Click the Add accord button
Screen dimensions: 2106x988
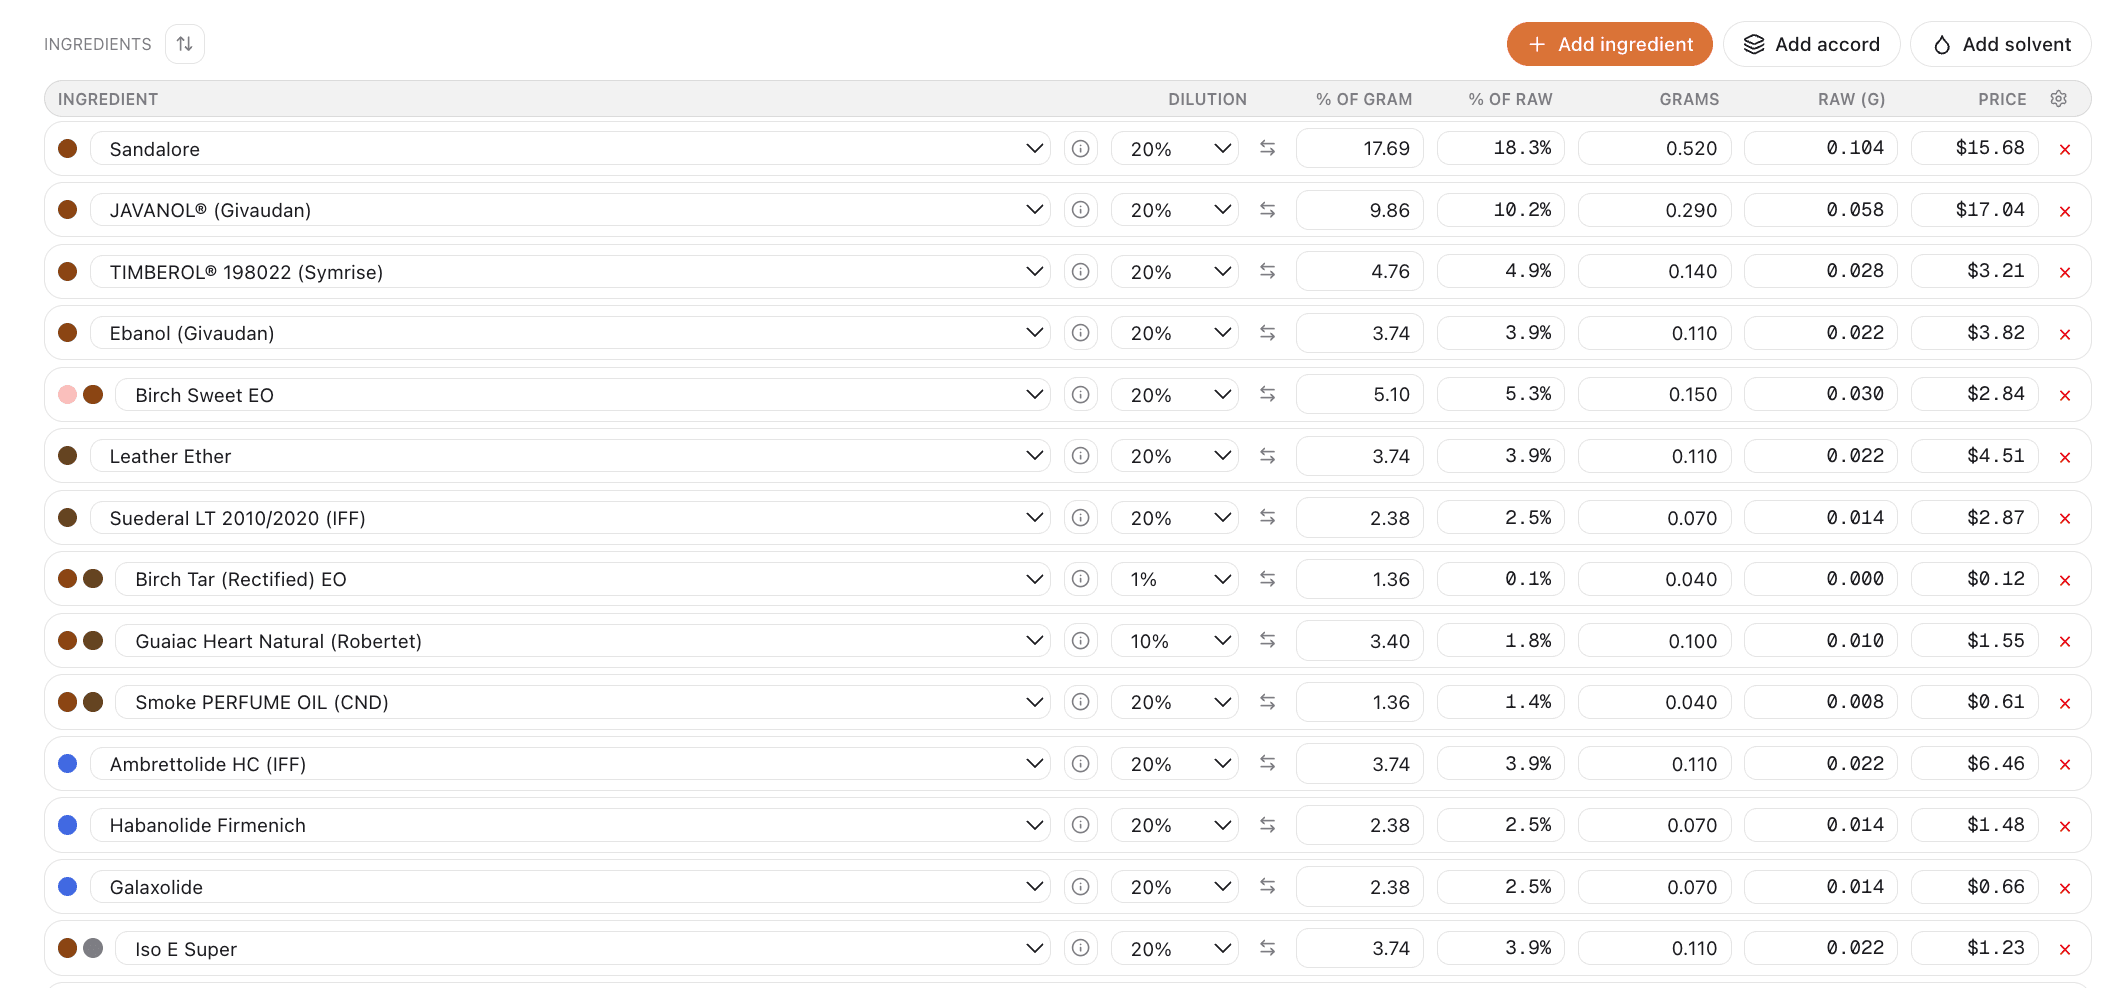1811,44
